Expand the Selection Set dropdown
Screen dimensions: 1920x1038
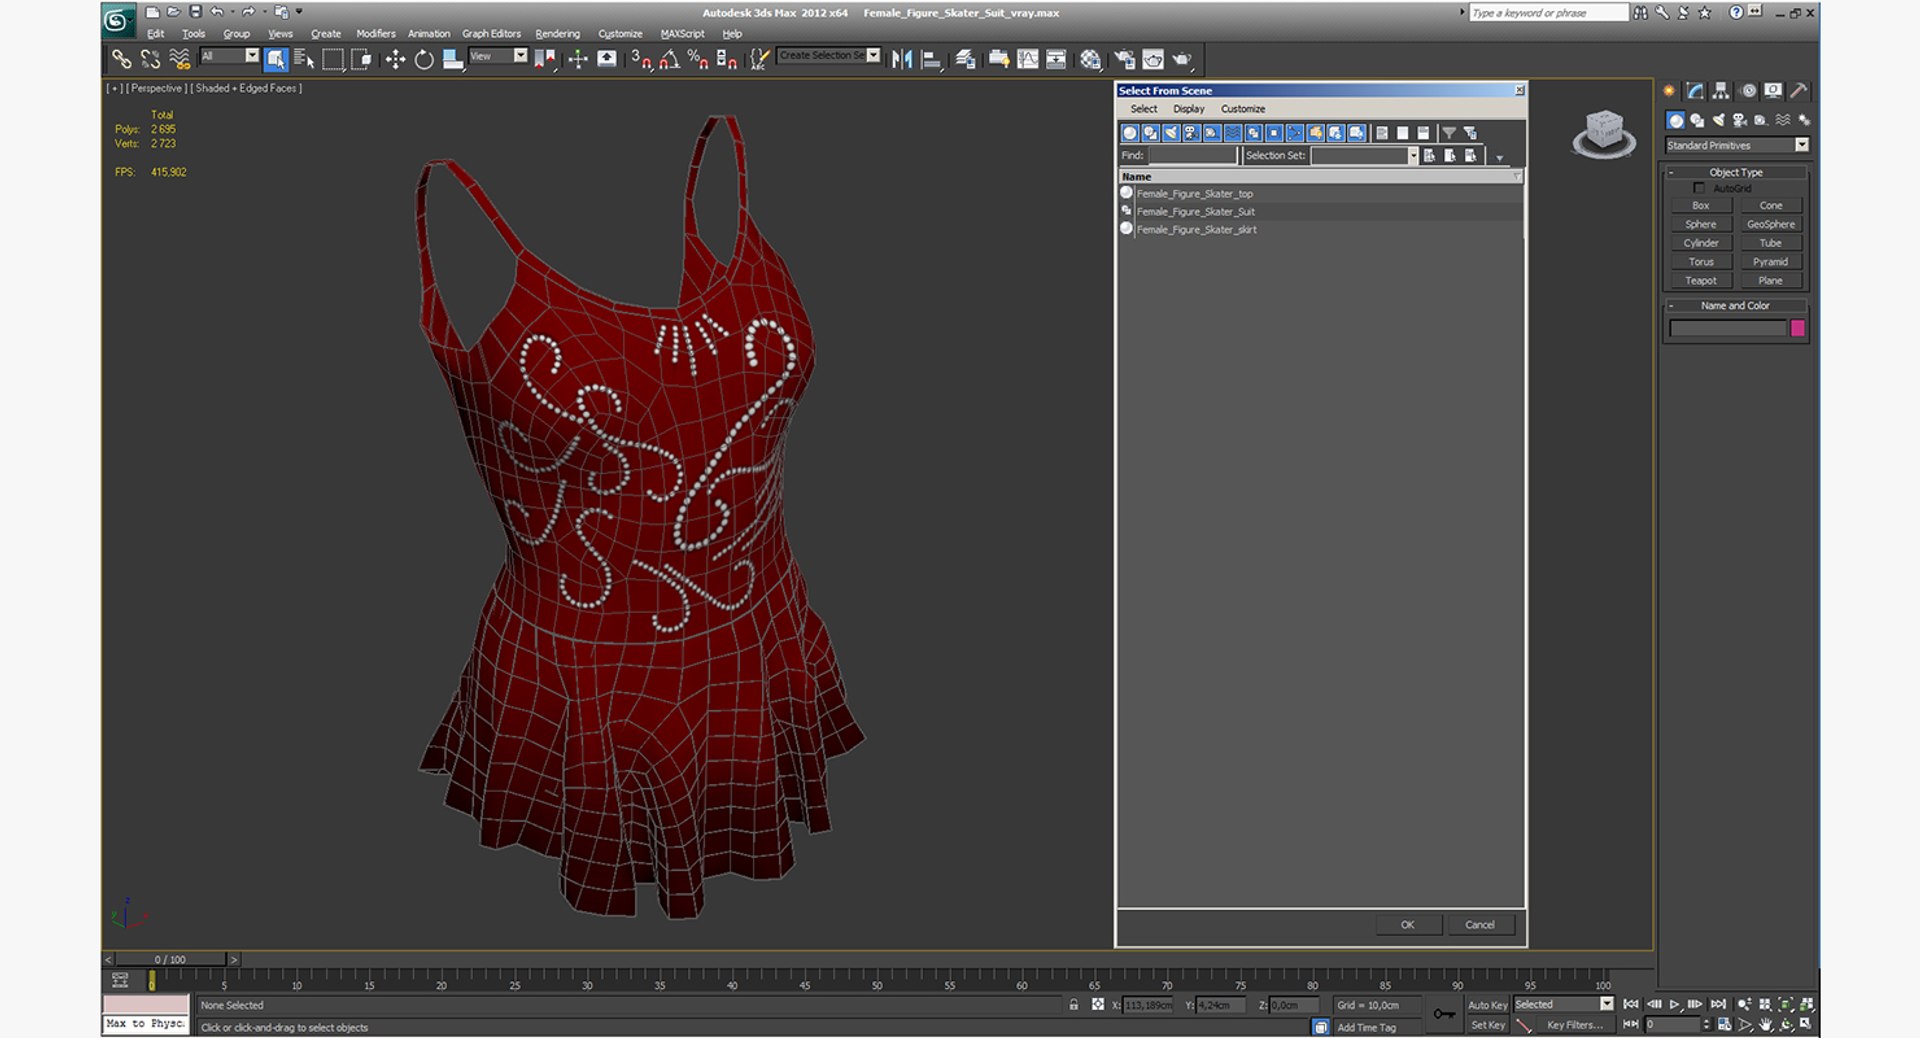click(1413, 155)
